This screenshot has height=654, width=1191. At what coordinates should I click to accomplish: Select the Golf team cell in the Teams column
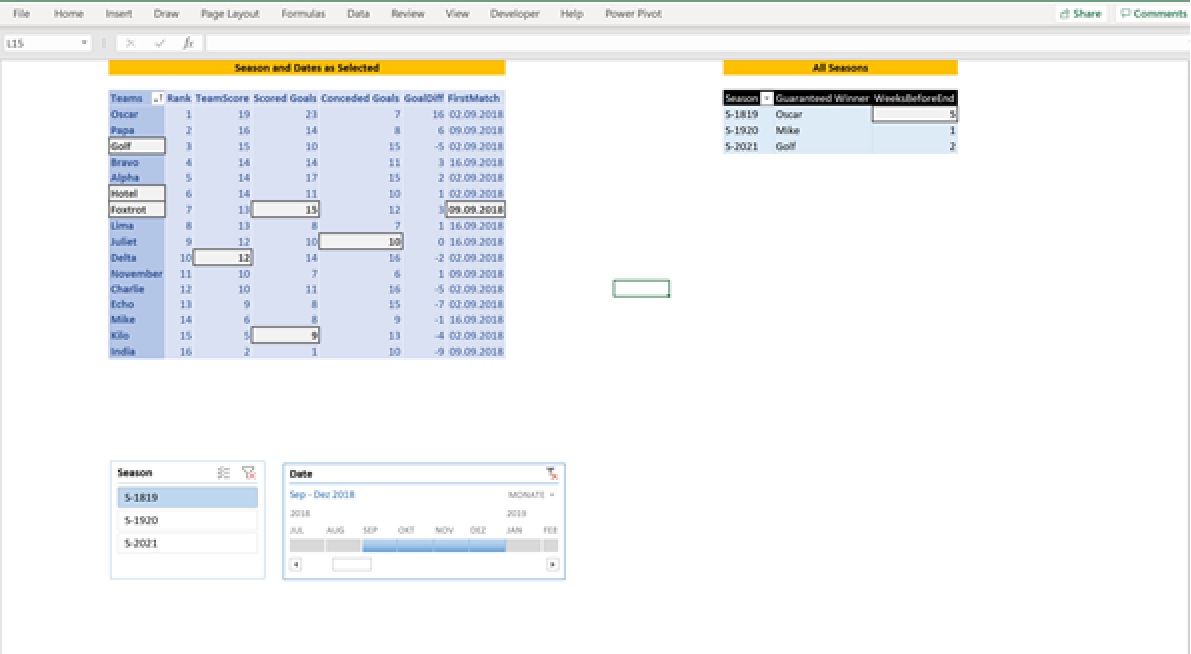pos(137,146)
